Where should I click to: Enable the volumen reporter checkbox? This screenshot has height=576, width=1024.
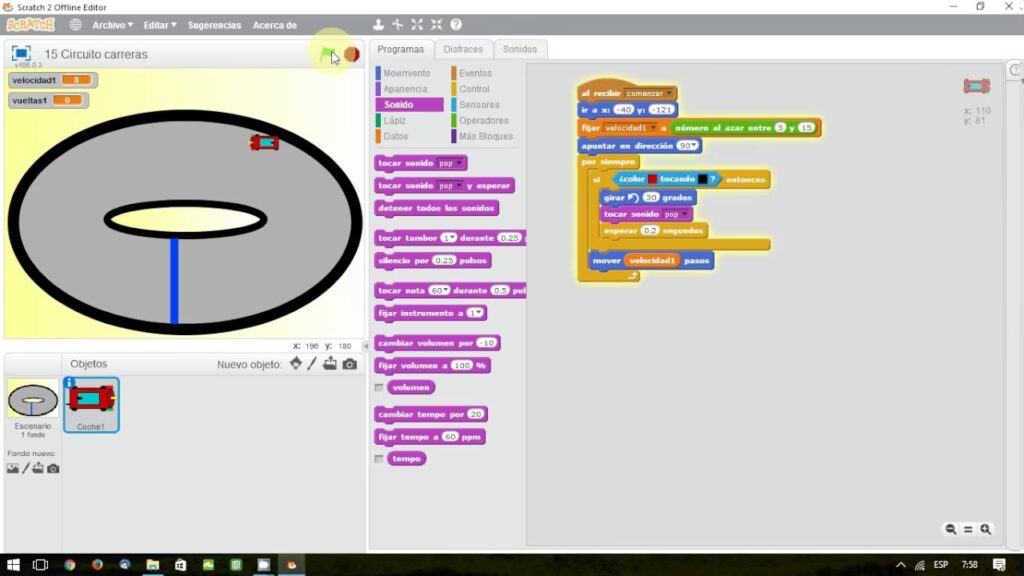(379, 387)
